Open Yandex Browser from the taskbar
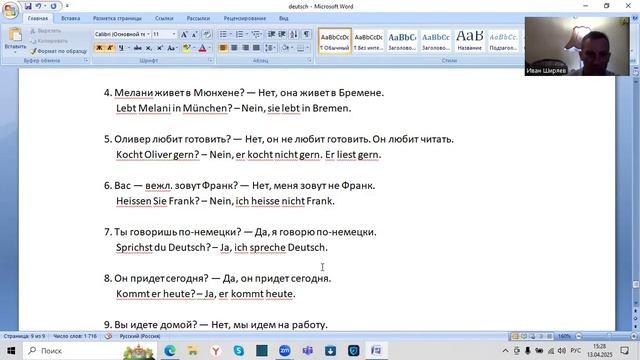The width and height of the screenshot is (640, 360). [216, 351]
